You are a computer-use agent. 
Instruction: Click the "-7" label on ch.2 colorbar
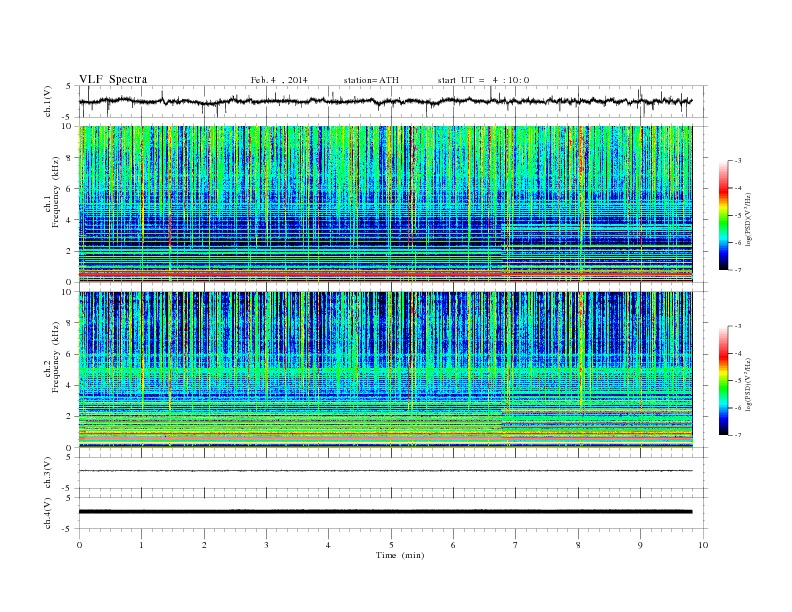coord(738,435)
